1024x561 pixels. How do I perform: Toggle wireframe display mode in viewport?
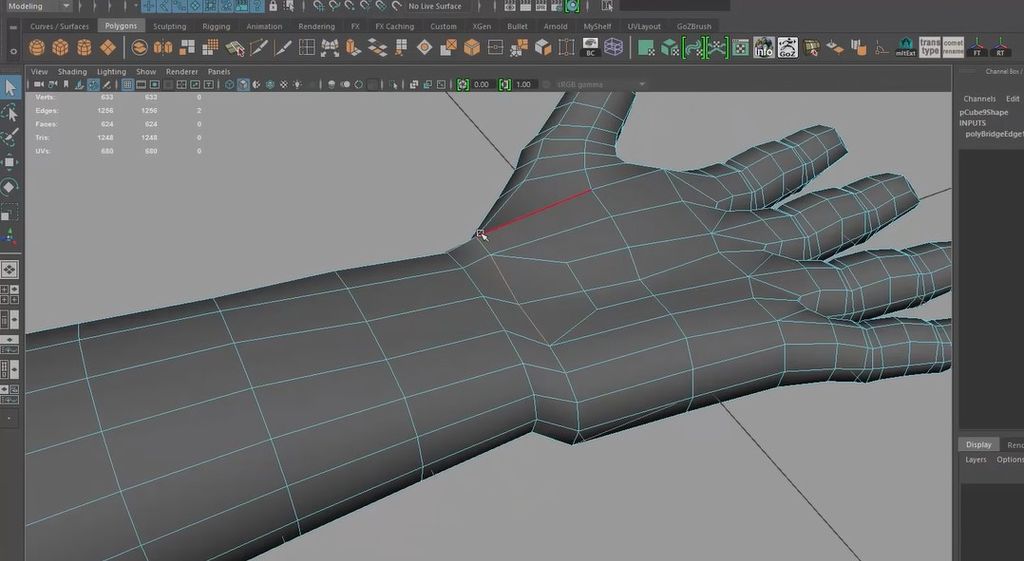click(229, 84)
